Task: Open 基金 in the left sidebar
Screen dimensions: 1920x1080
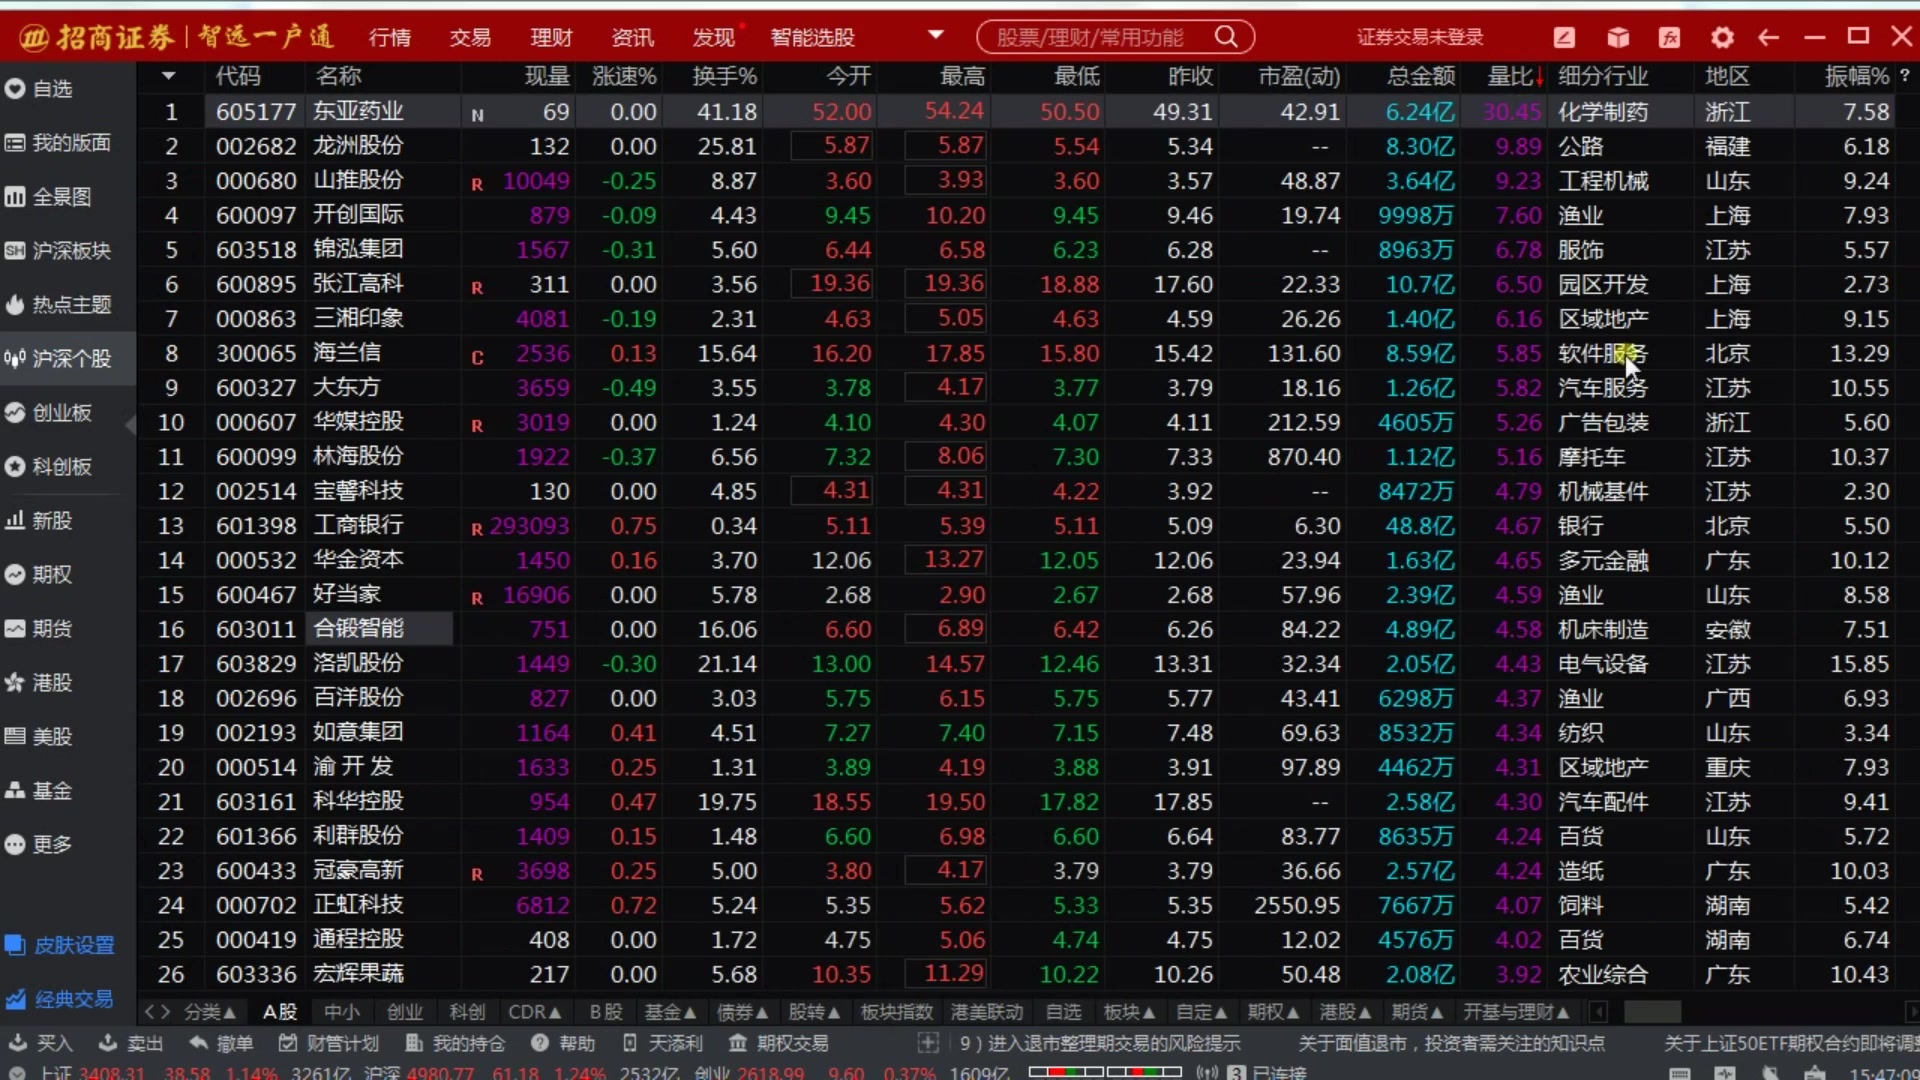Action: pos(40,791)
